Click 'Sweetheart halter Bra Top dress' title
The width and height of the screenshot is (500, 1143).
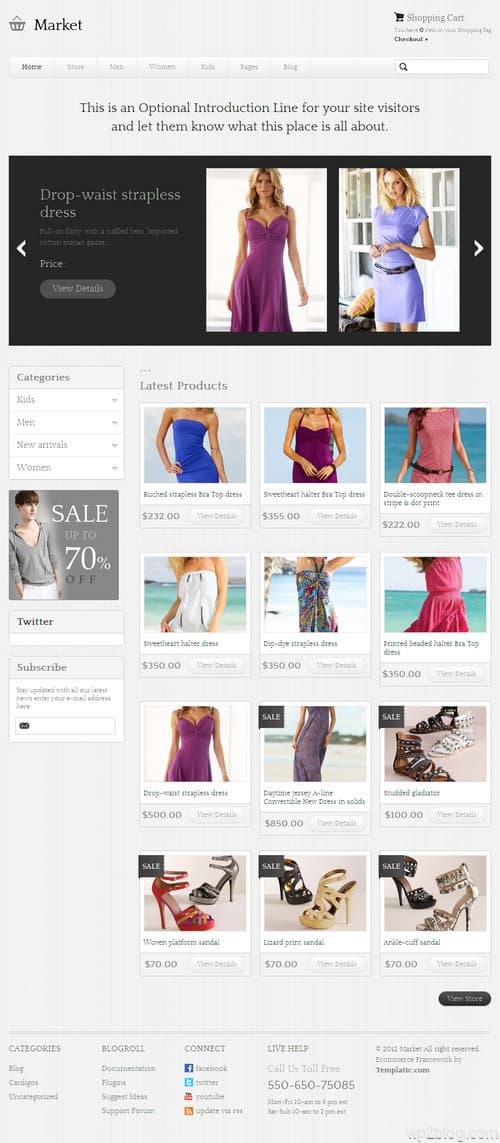coord(314,494)
